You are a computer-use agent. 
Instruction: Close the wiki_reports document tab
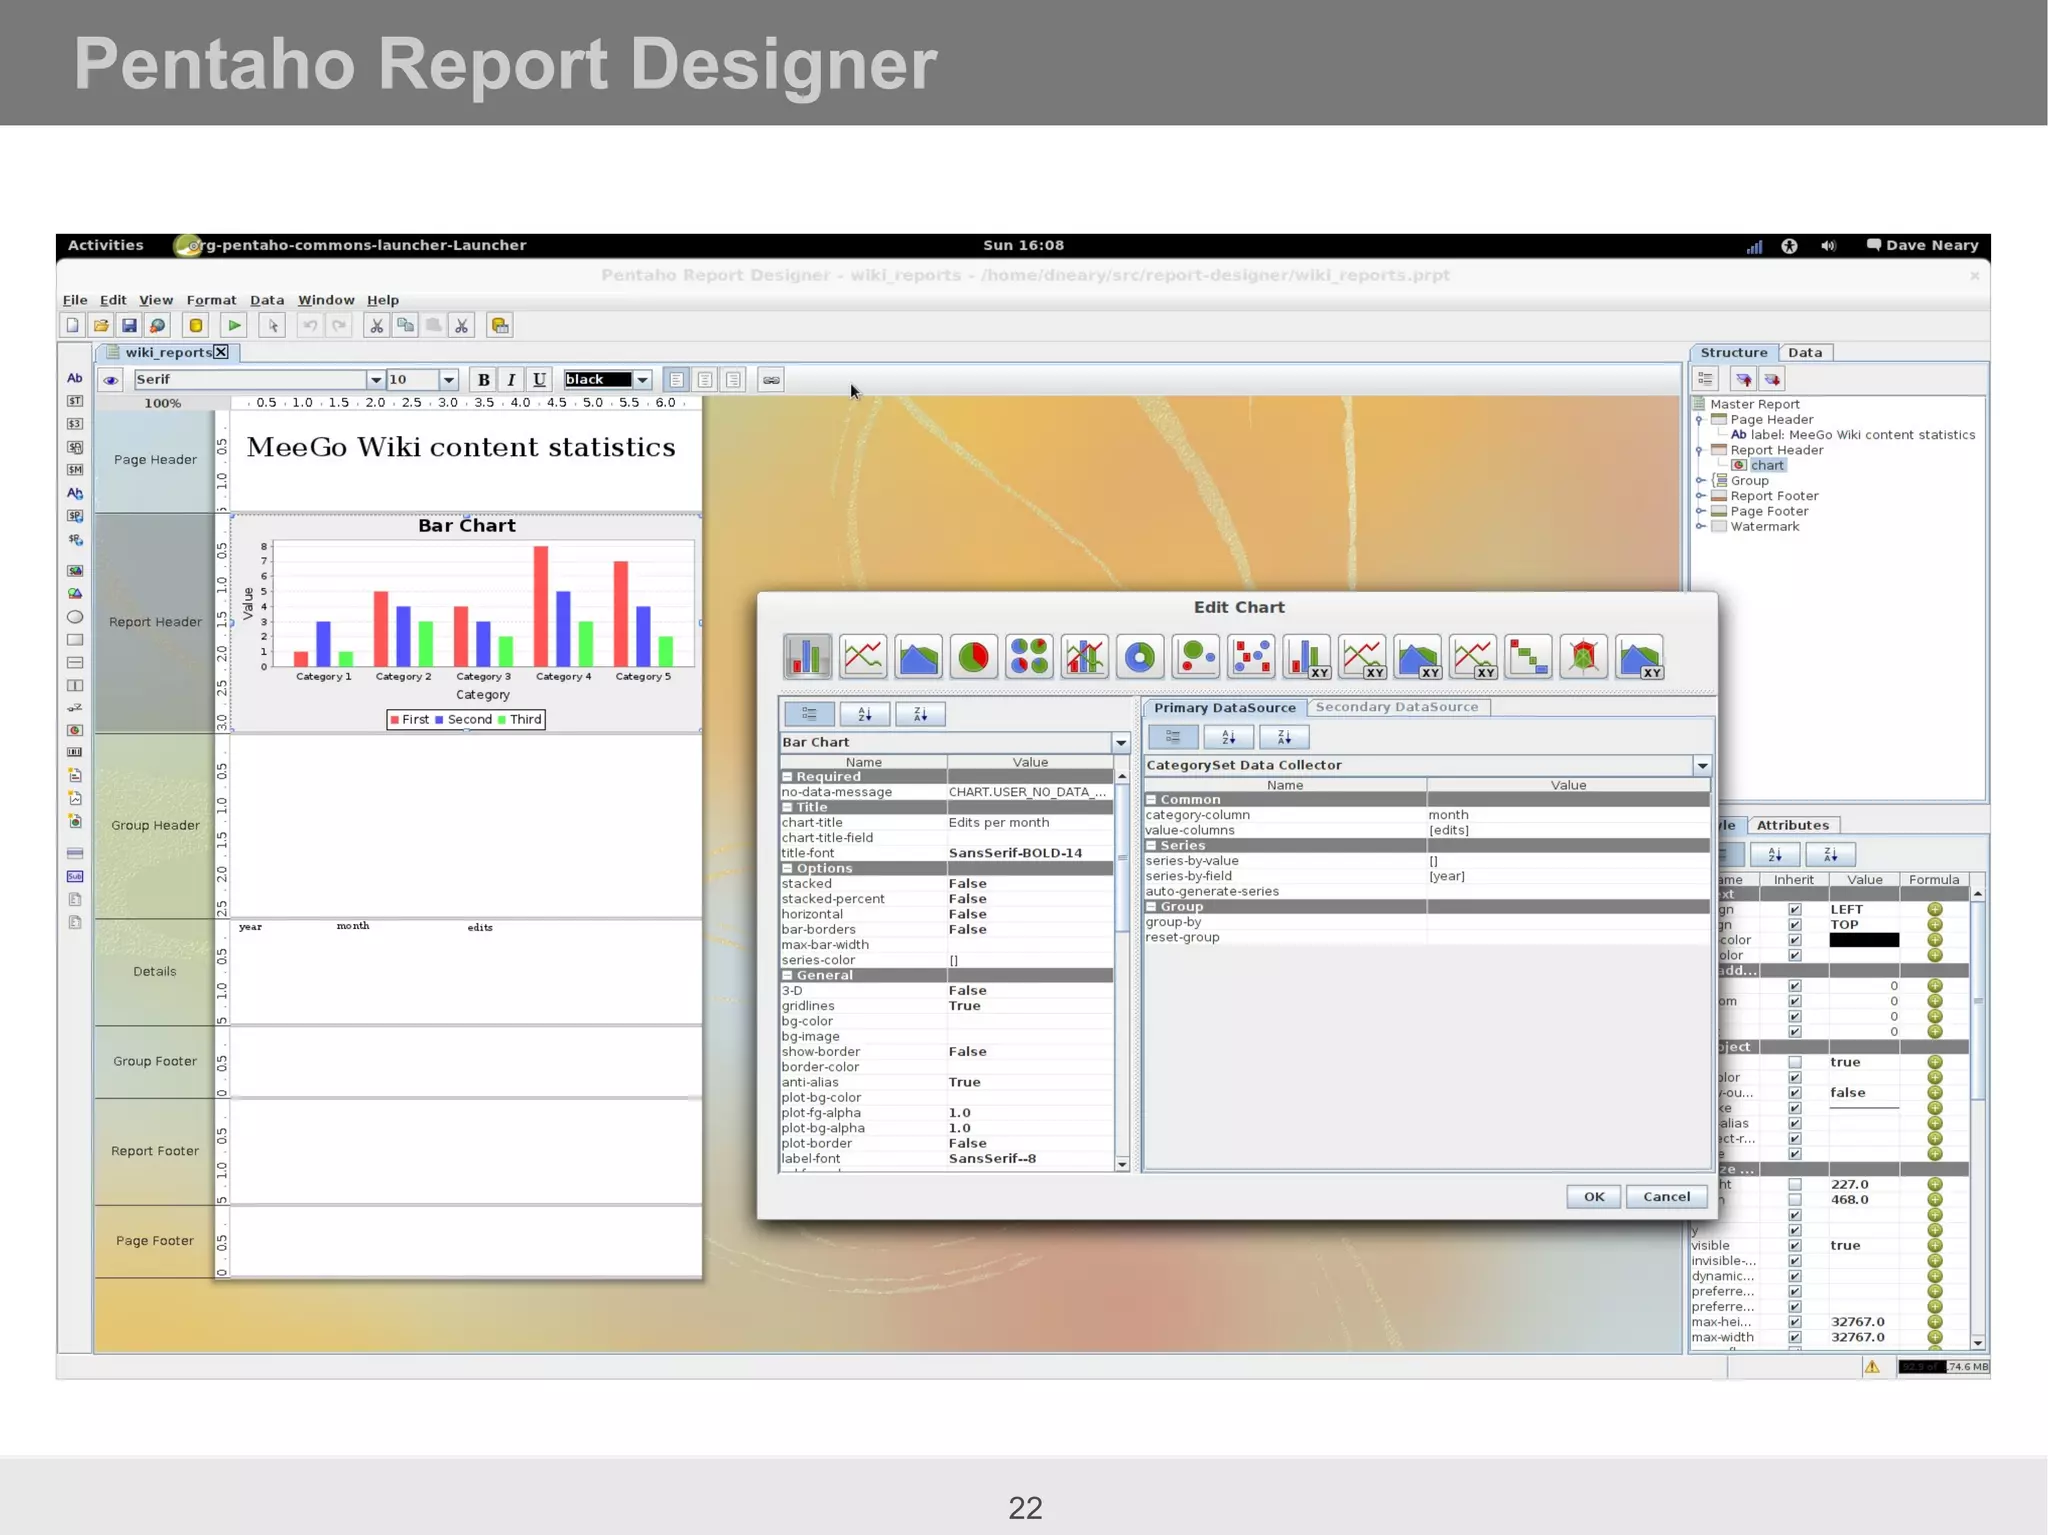[221, 352]
